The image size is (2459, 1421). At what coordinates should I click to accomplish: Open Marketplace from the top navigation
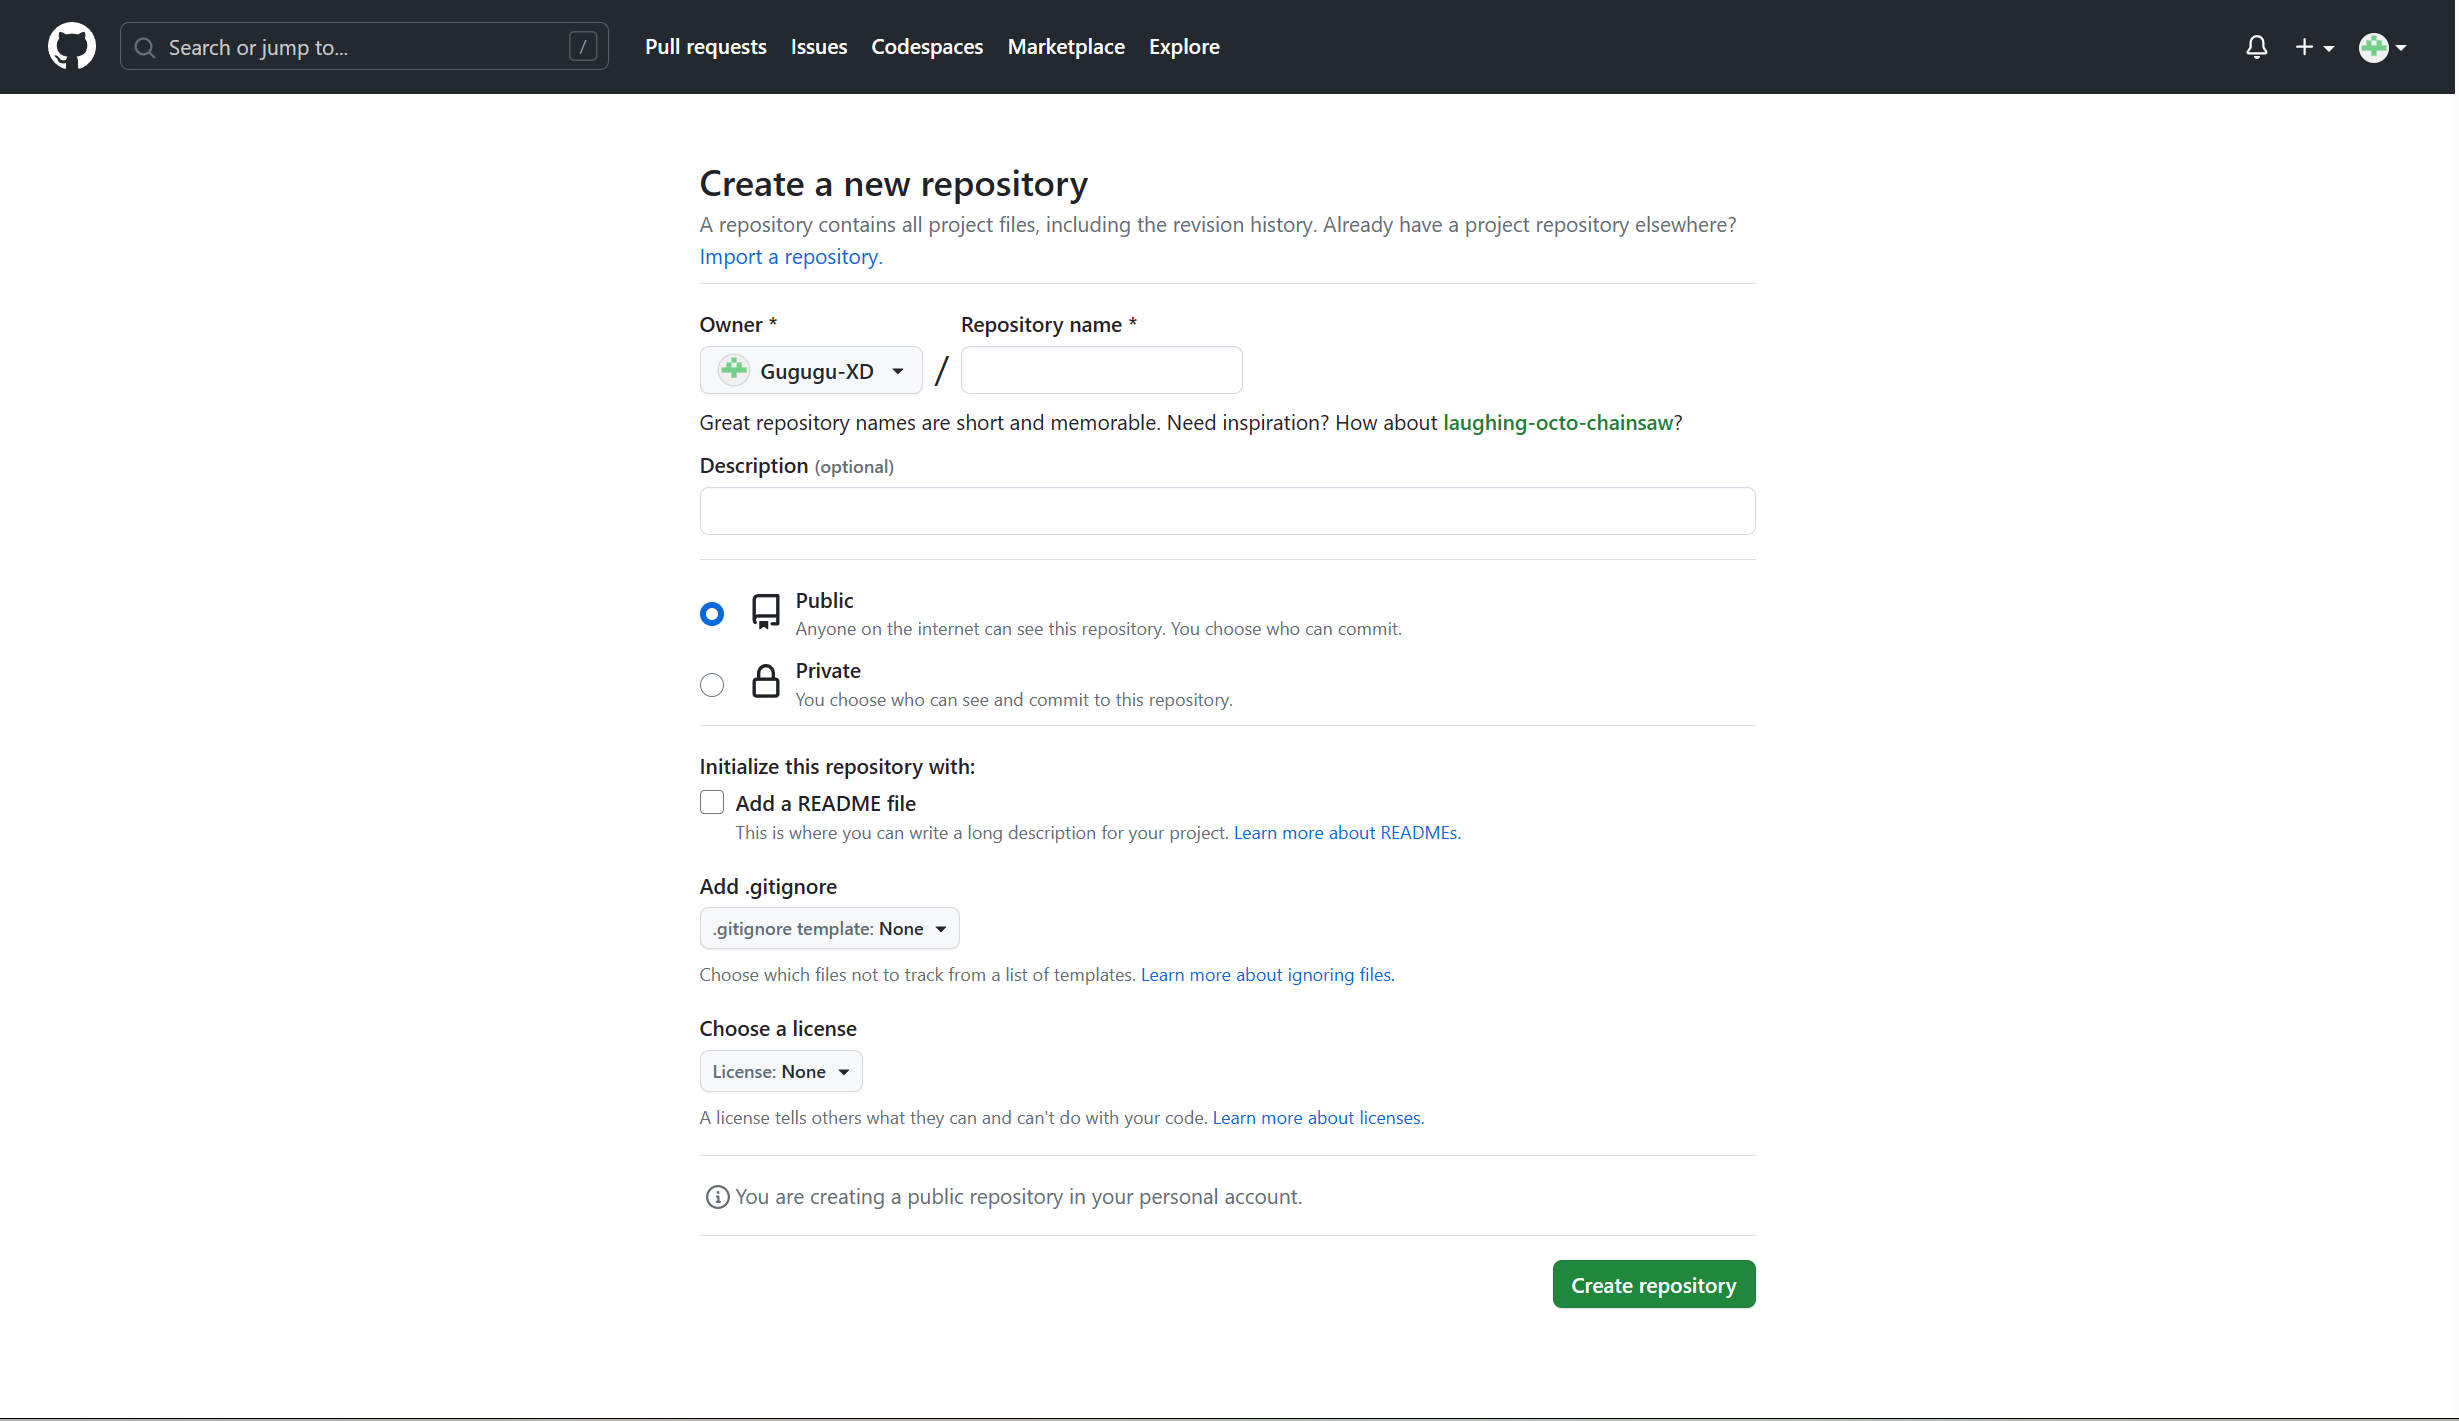pyautogui.click(x=1065, y=47)
